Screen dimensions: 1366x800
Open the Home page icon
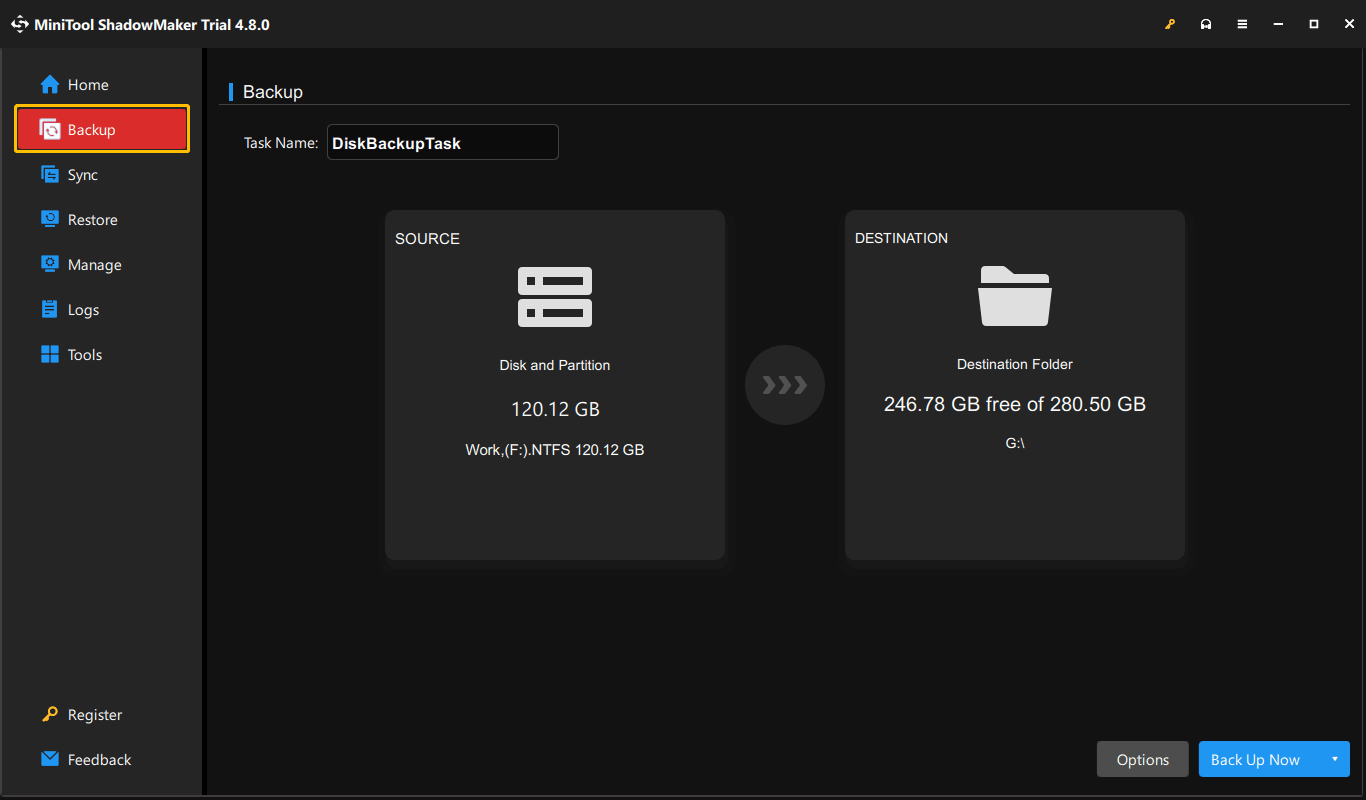point(48,85)
